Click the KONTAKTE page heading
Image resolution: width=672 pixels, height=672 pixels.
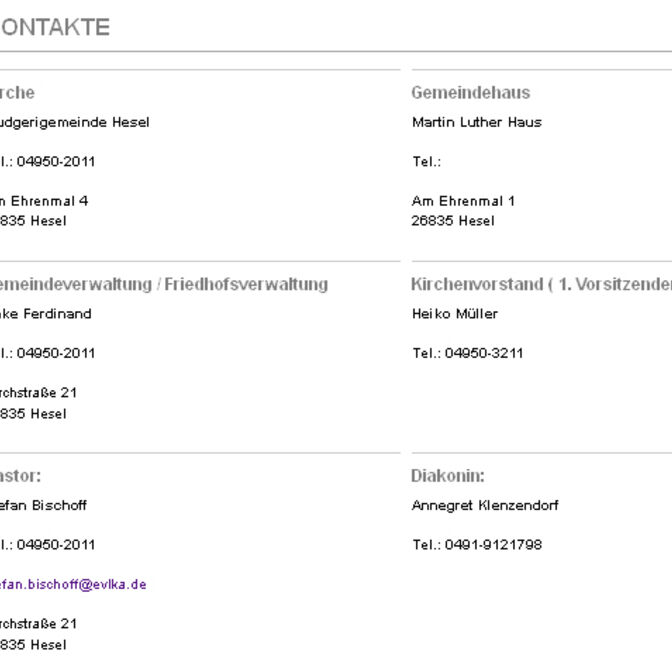click(55, 28)
